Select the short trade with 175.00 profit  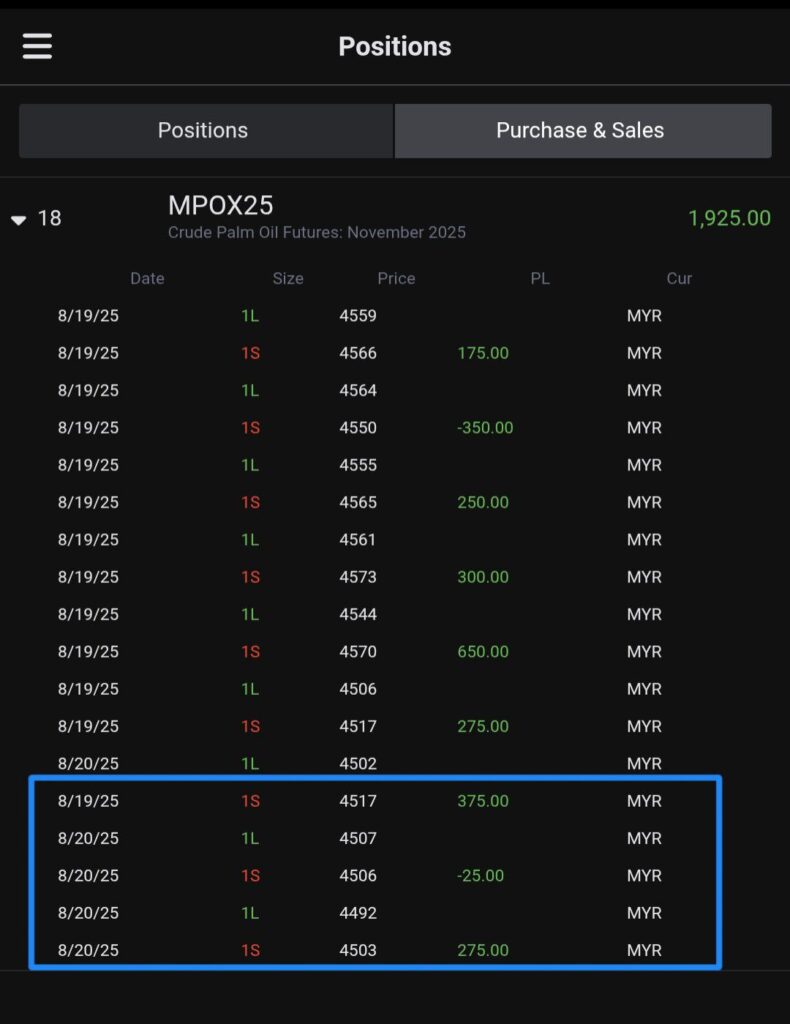482,353
